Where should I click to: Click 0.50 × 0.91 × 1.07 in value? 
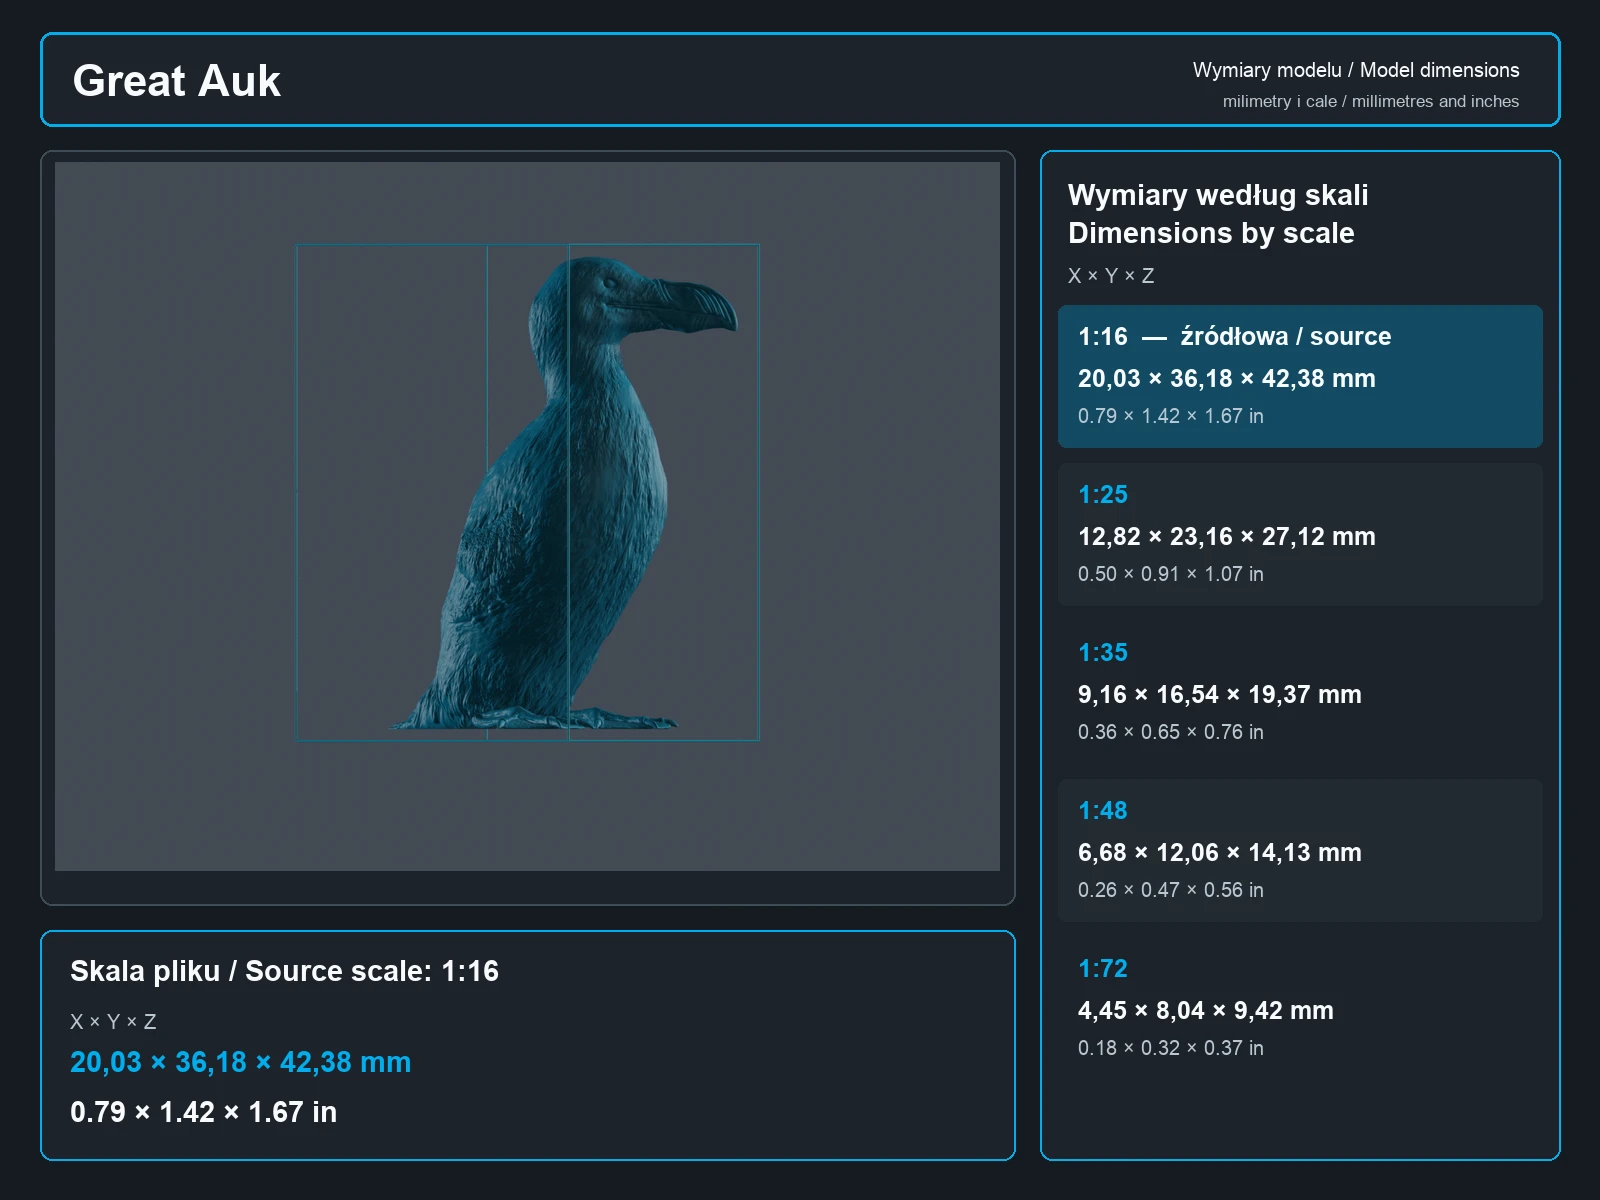[x=1170, y=574]
